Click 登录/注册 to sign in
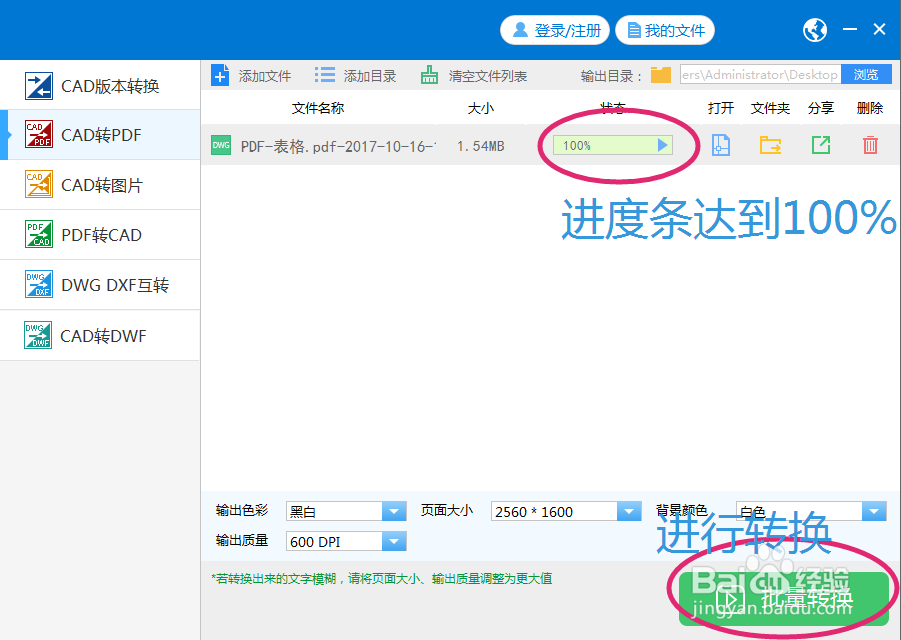 (554, 30)
